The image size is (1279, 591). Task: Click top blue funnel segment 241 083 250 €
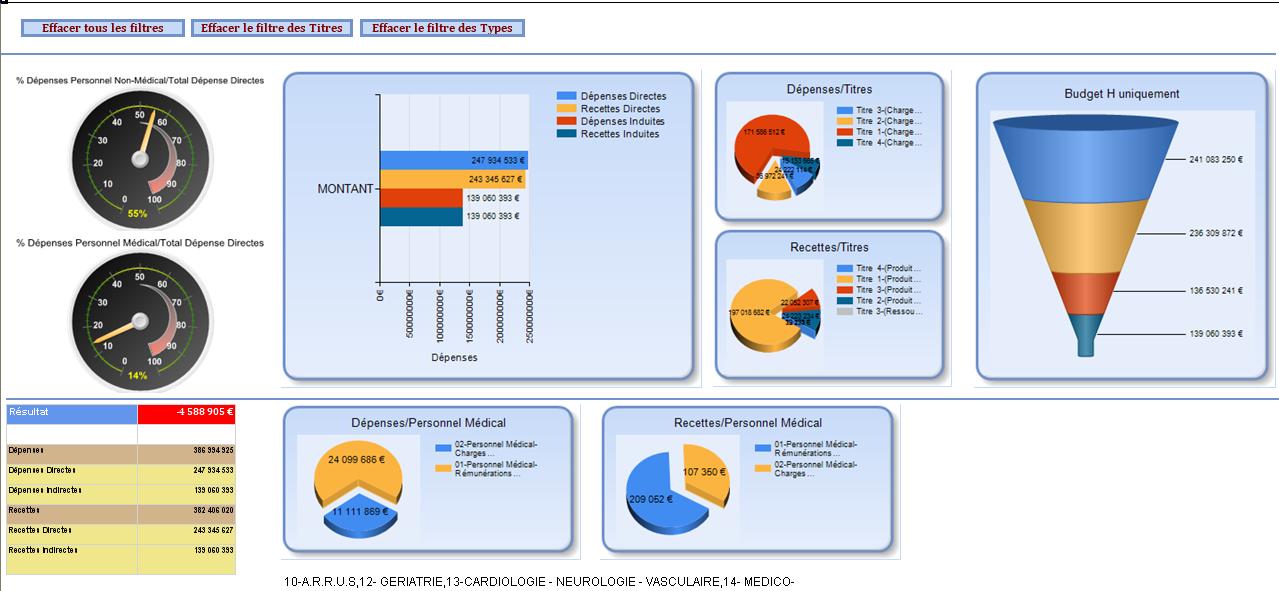point(1084,158)
